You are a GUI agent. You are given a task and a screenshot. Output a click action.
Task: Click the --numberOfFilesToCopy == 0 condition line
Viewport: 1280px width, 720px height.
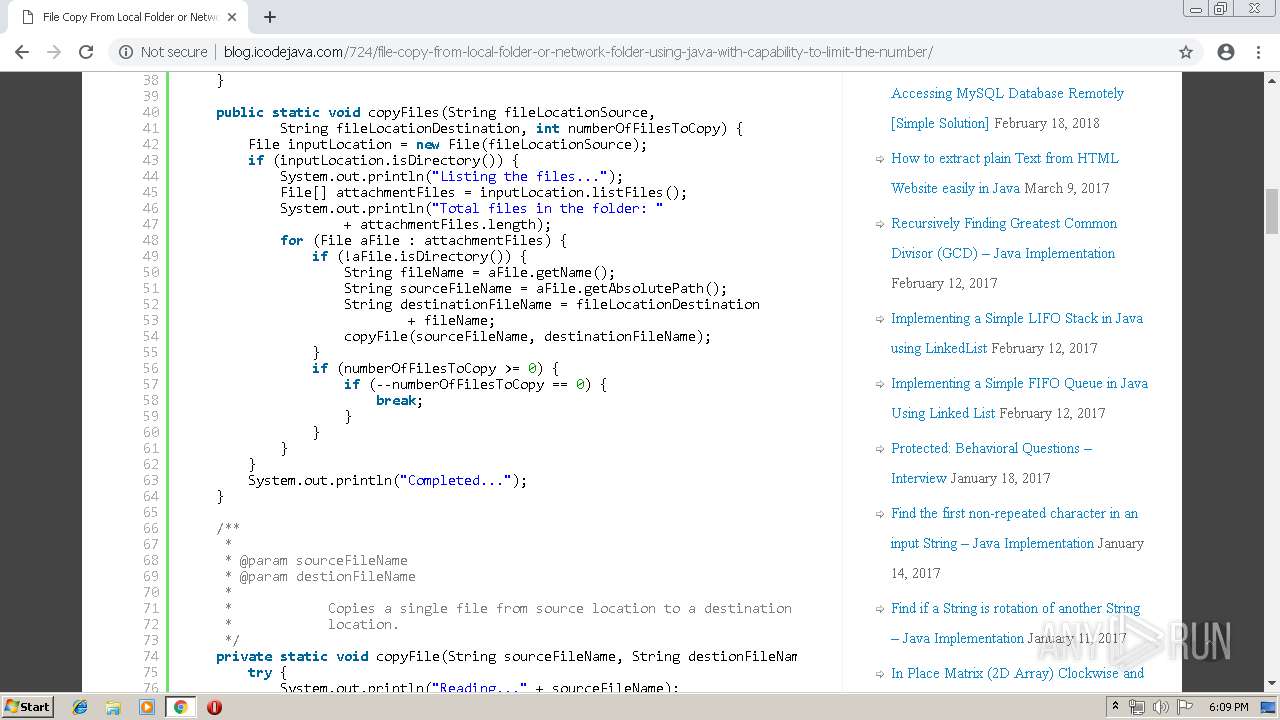pyautogui.click(x=476, y=384)
